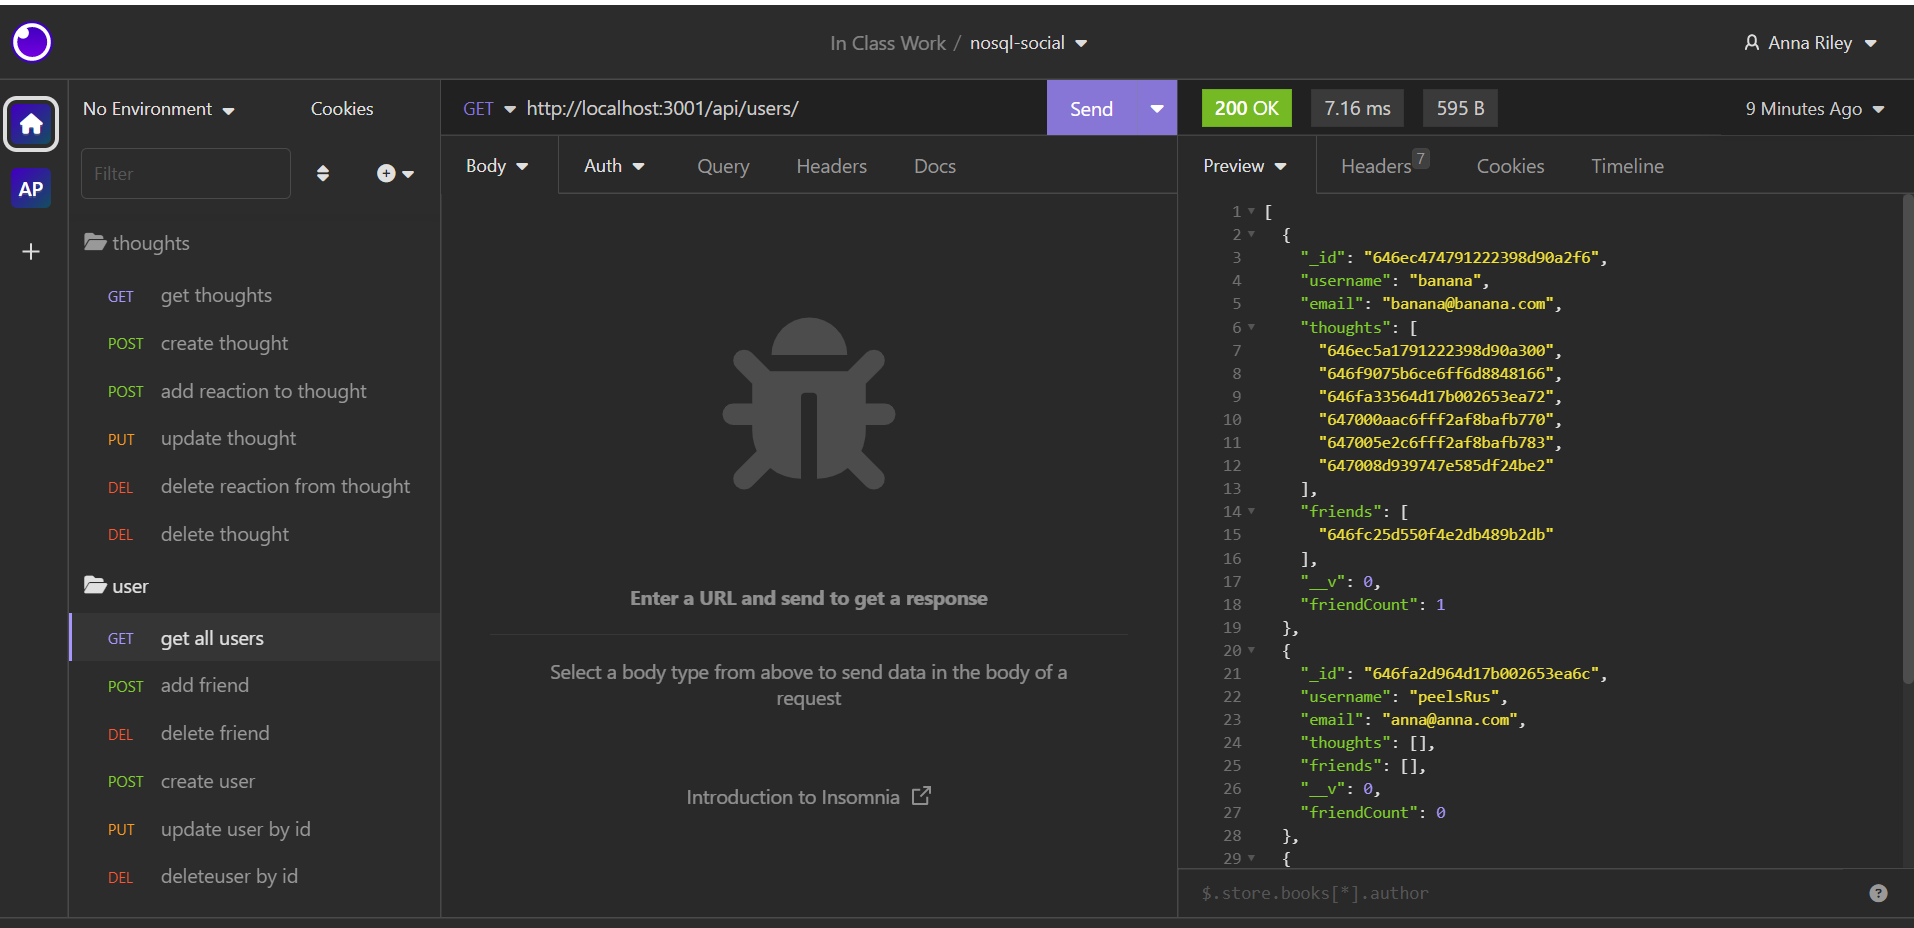The height and width of the screenshot is (928, 1914).
Task: Open the Insomnia logo at top left
Action: click(31, 42)
